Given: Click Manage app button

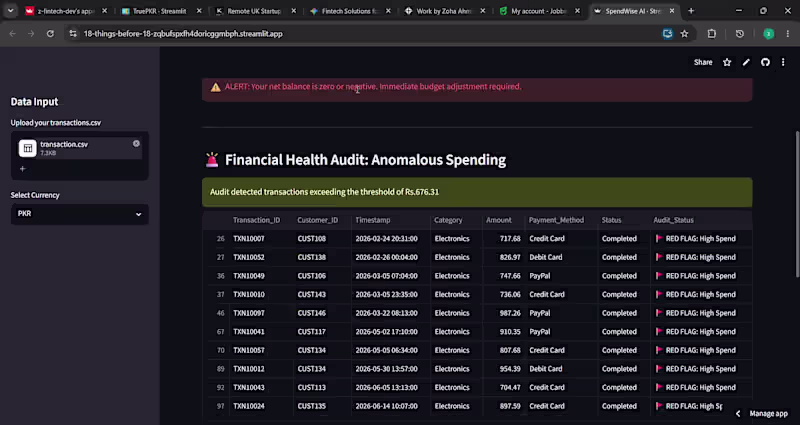Looking at the screenshot, I should pyautogui.click(x=764, y=413).
